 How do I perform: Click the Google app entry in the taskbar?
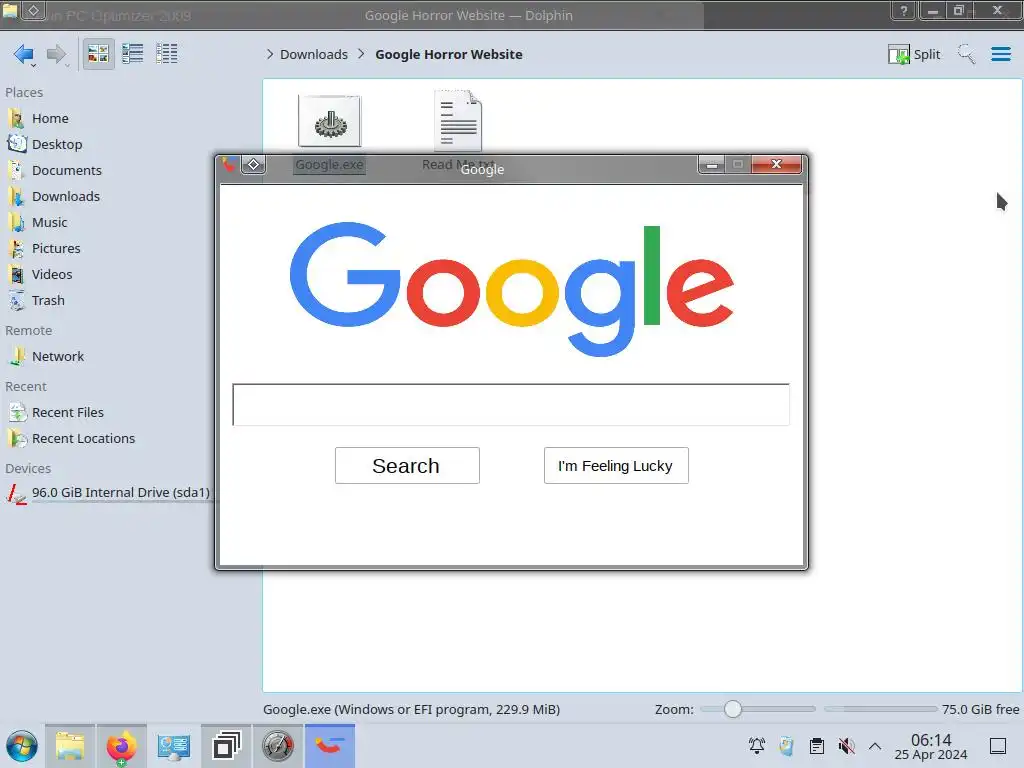(x=330, y=746)
